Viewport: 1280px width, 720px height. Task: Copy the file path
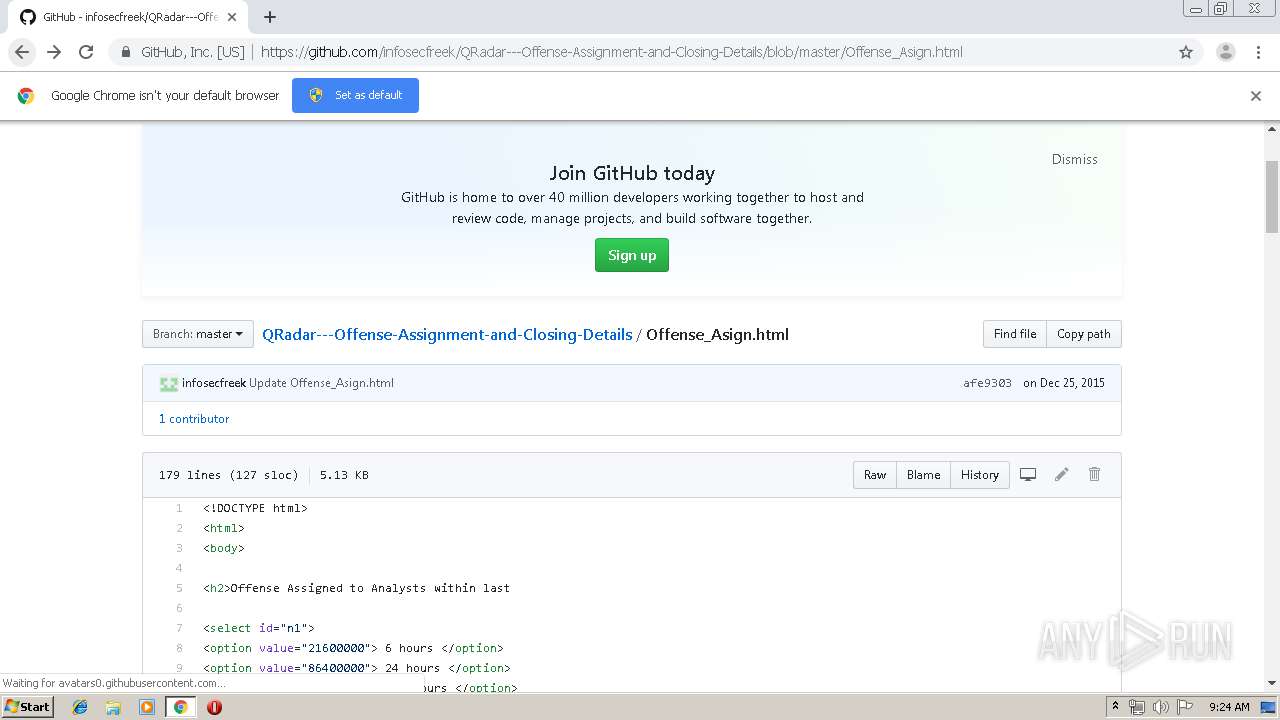(1084, 334)
